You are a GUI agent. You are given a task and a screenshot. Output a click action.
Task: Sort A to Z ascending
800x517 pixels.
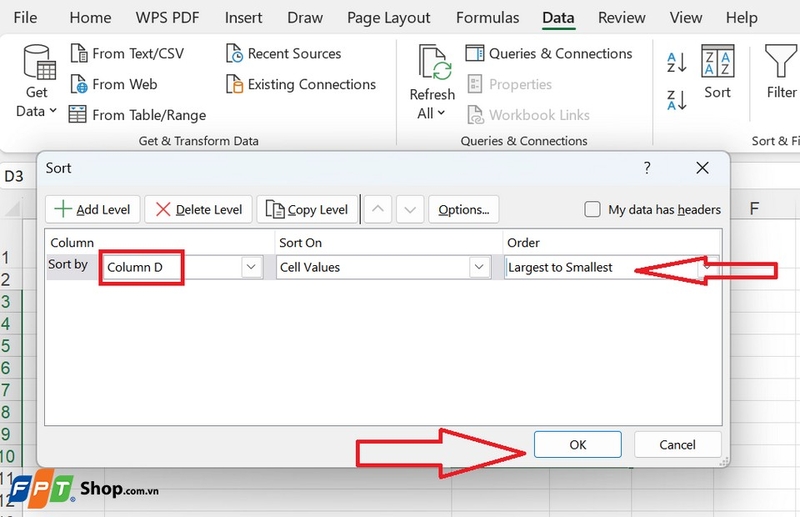click(x=677, y=62)
